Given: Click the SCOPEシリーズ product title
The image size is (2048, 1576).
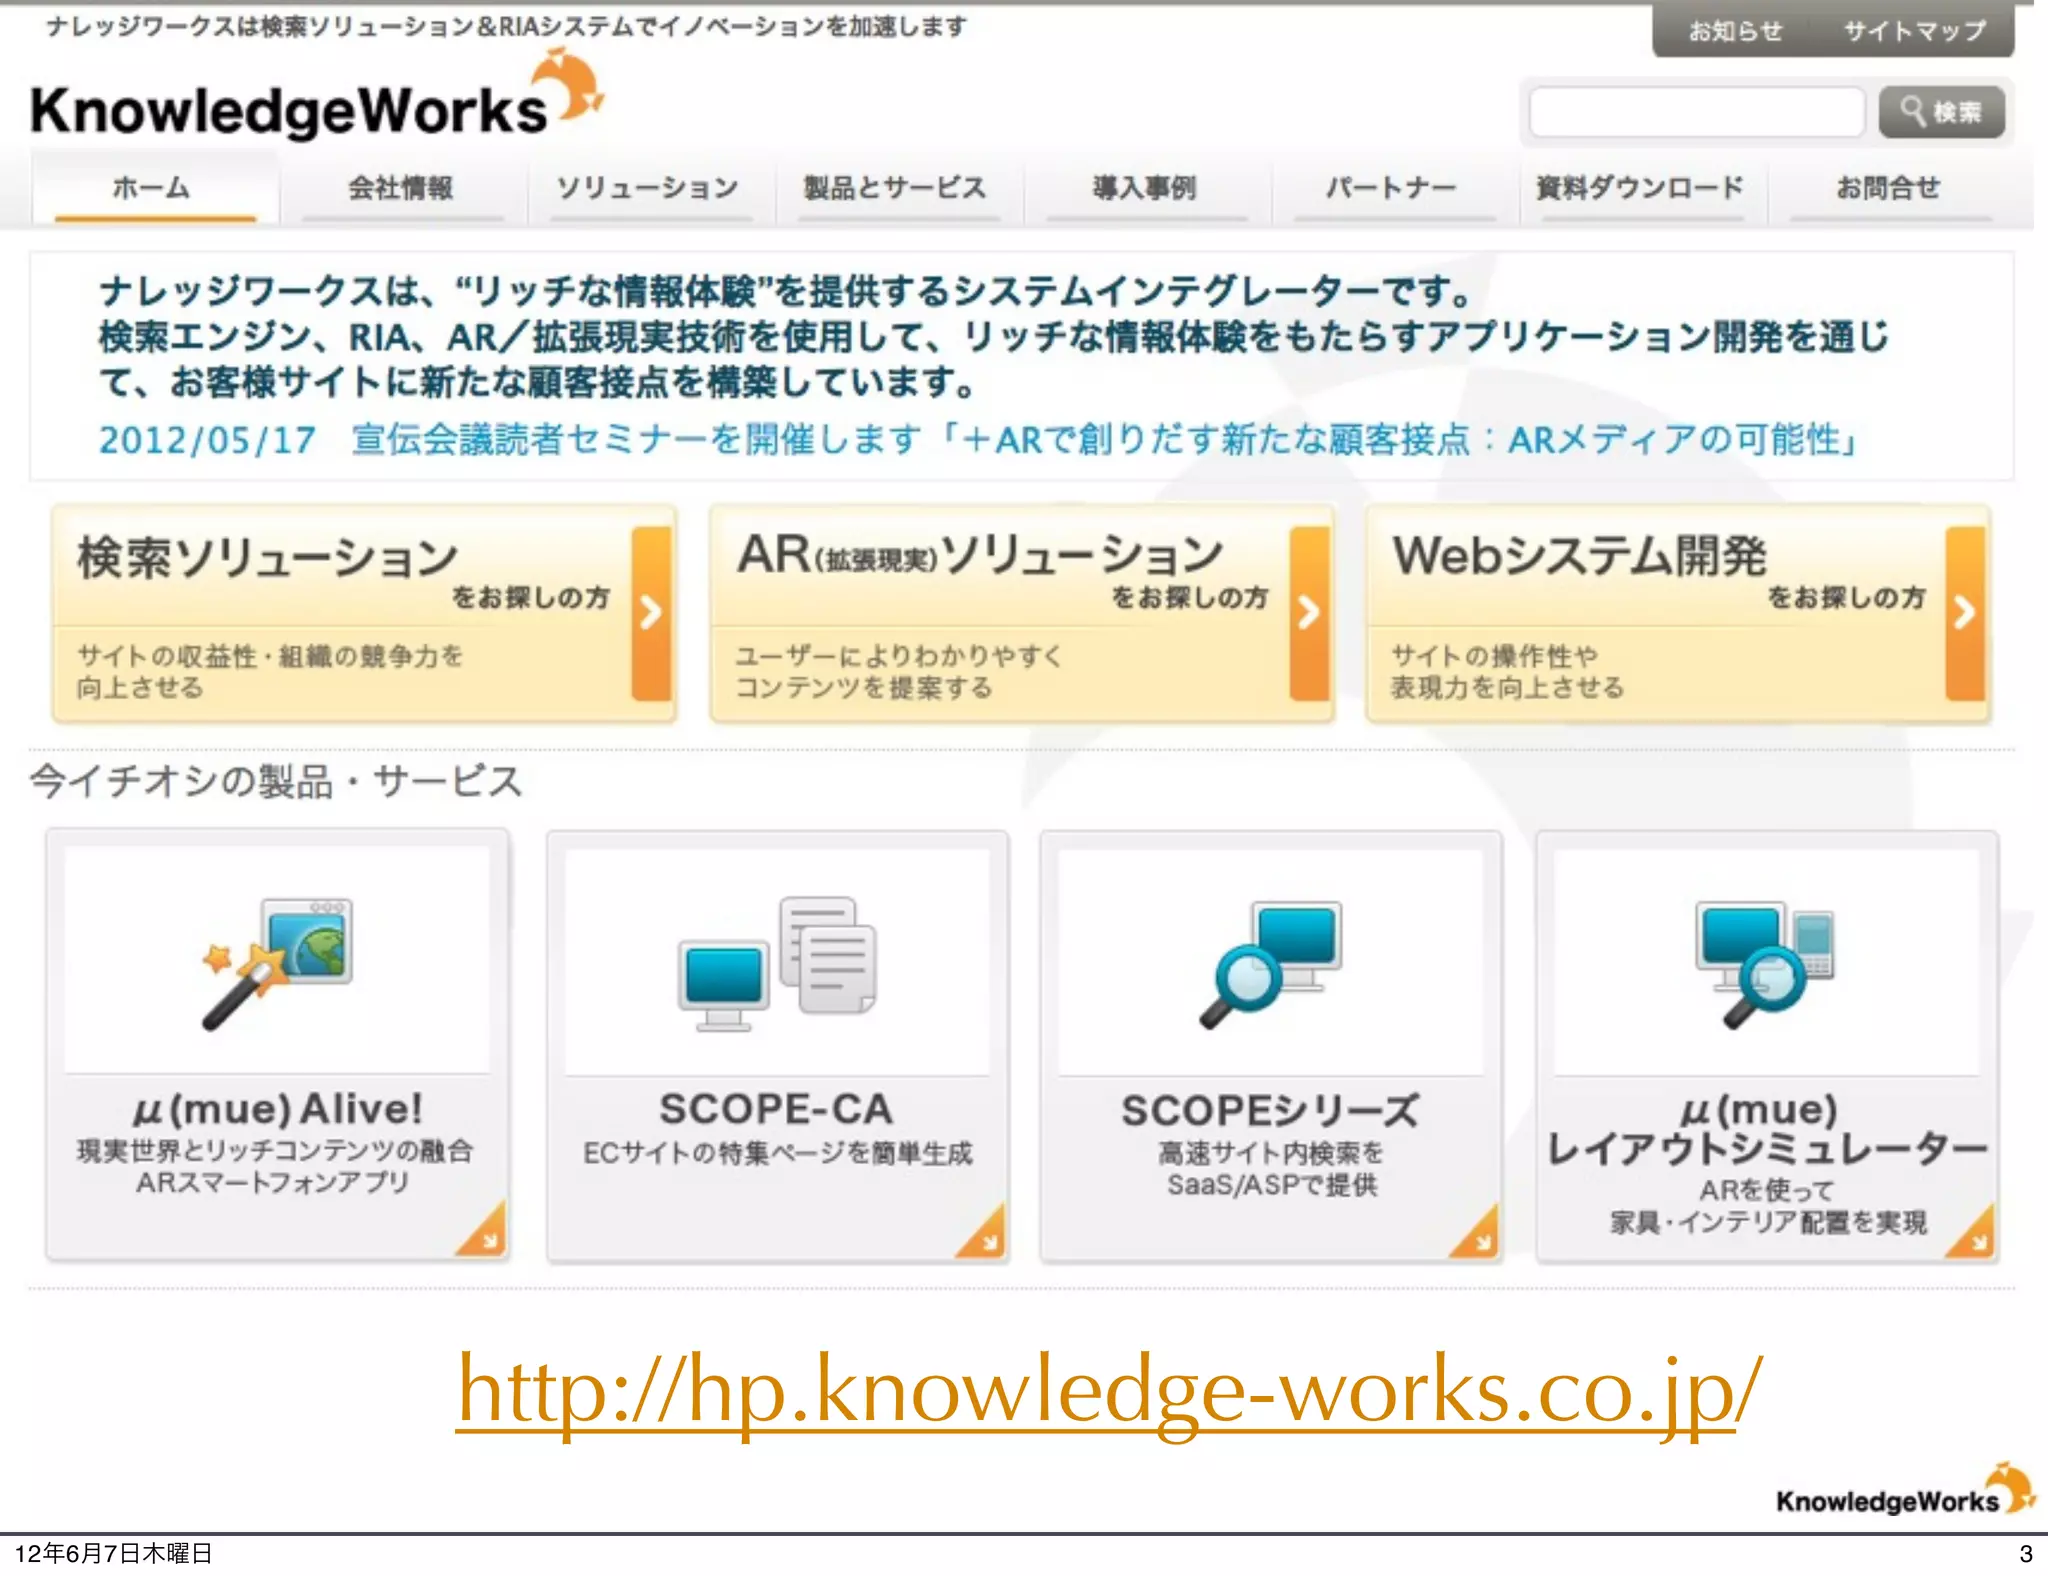Looking at the screenshot, I should [x=1270, y=1110].
